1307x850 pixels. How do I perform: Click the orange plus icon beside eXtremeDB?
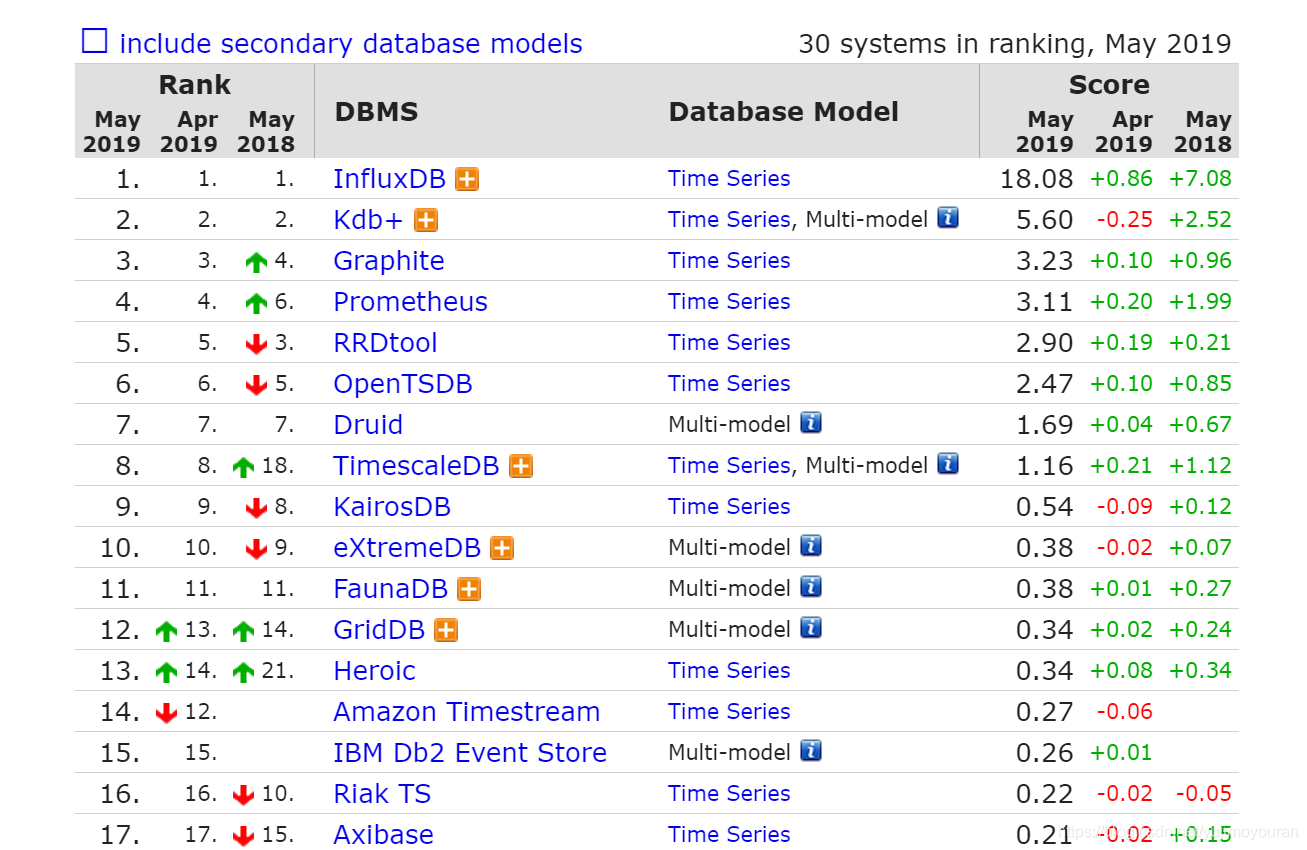coord(502,548)
